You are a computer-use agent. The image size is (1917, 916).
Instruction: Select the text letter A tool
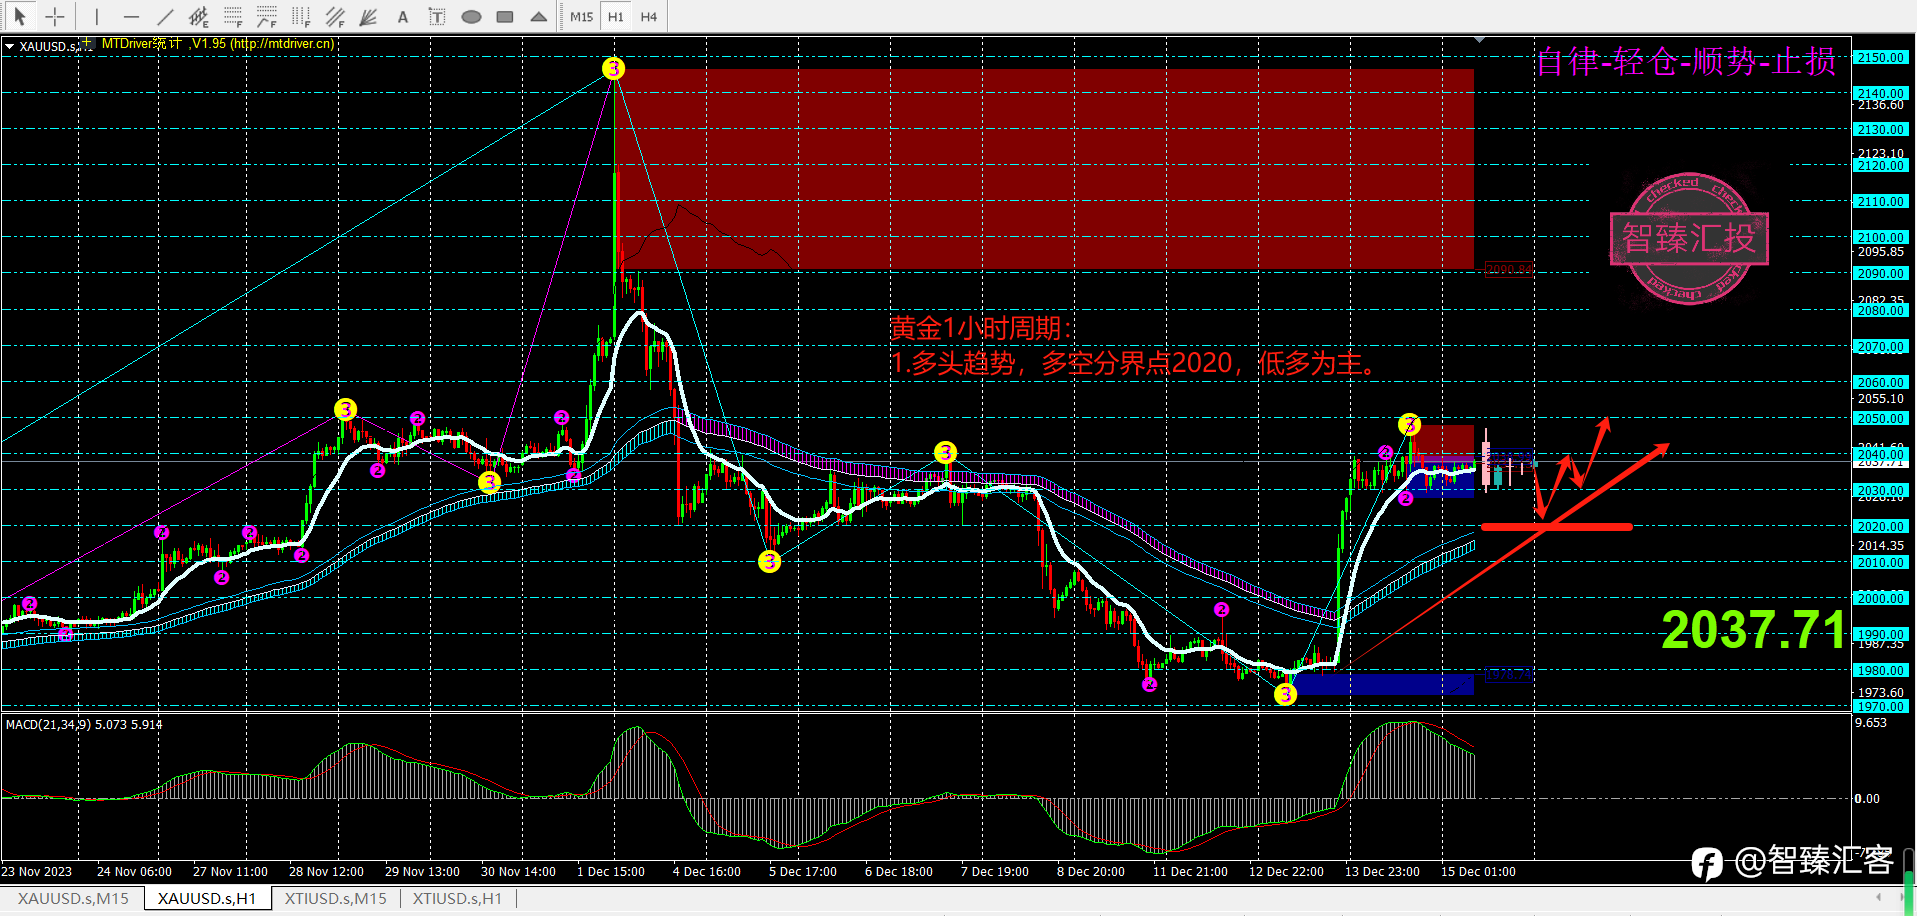tap(403, 16)
